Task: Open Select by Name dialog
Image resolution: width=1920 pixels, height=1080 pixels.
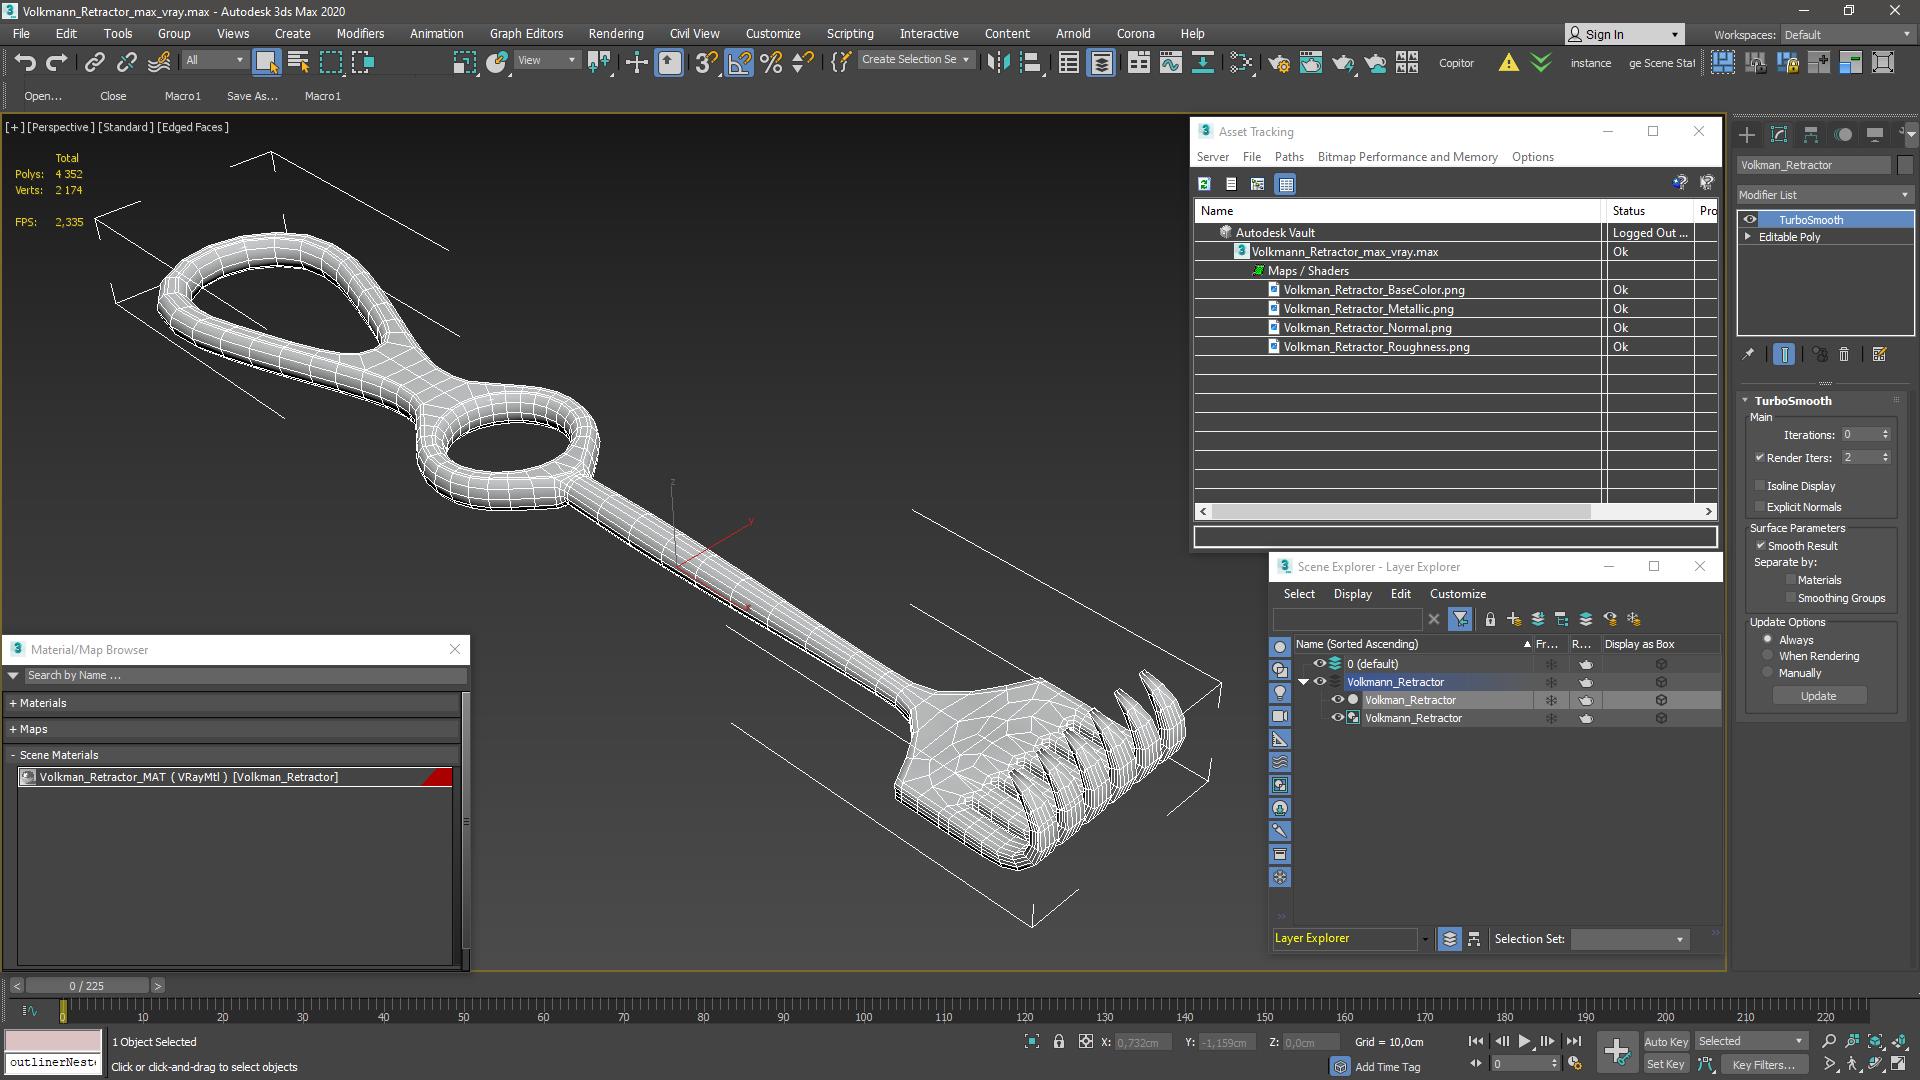Action: click(x=298, y=62)
